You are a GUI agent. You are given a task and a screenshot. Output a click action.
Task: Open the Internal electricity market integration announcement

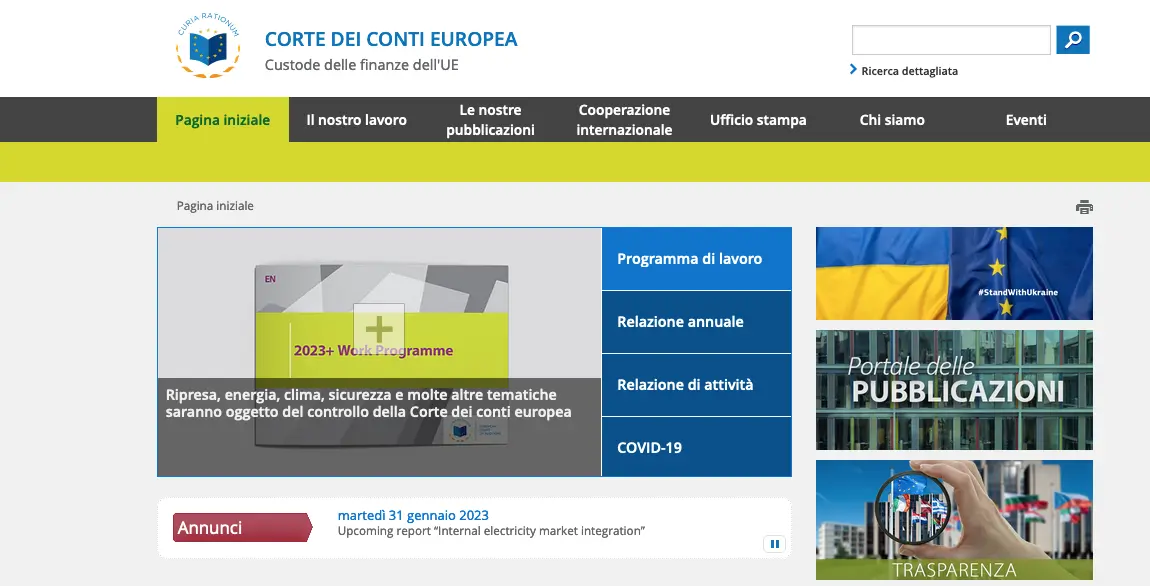(491, 531)
